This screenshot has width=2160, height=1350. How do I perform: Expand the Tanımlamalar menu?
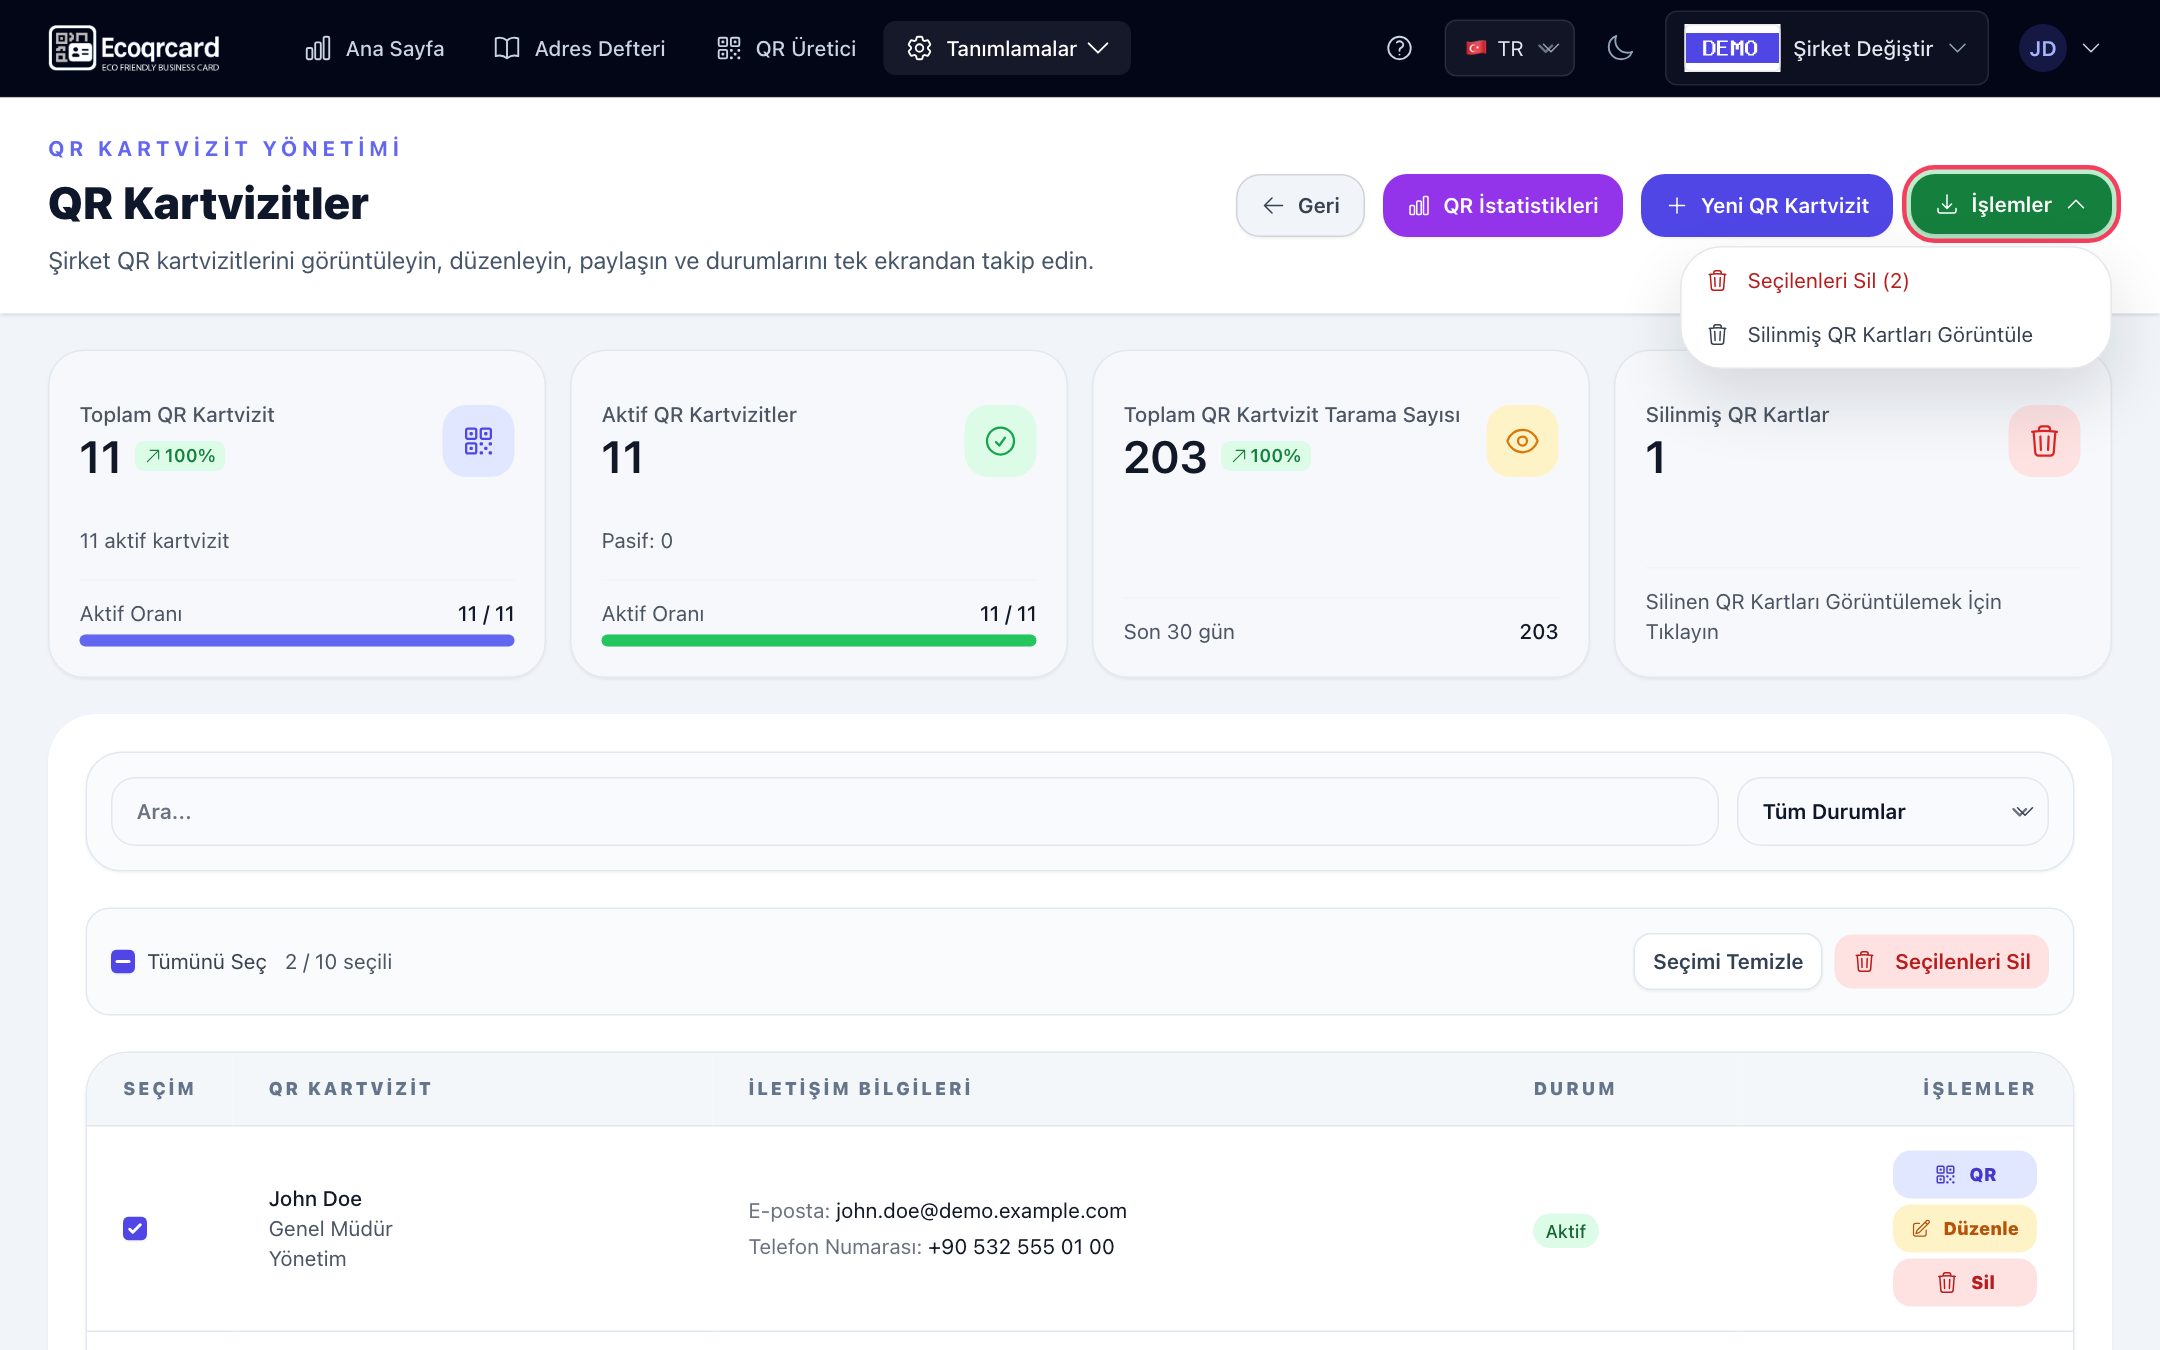coord(1007,48)
